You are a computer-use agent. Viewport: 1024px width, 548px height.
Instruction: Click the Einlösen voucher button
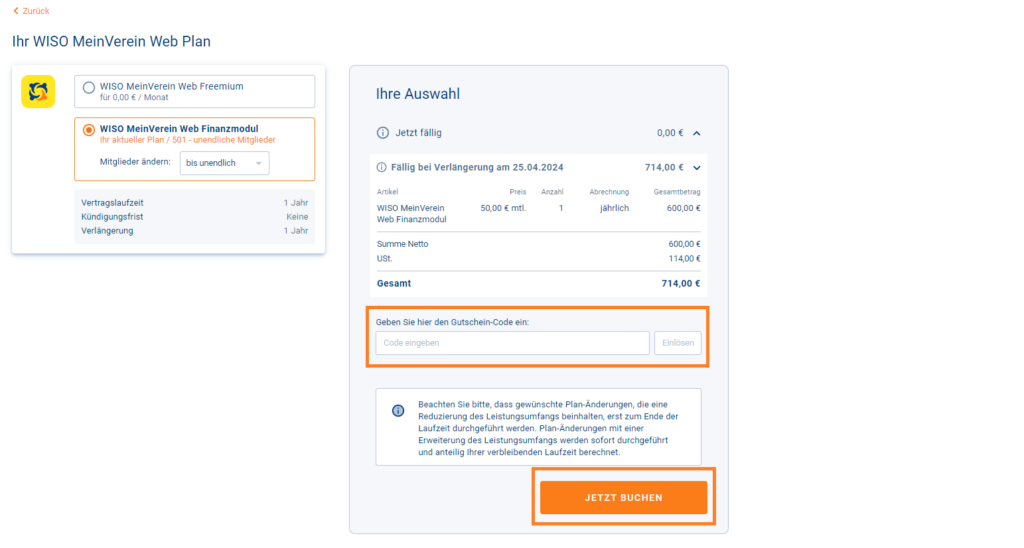click(x=678, y=343)
